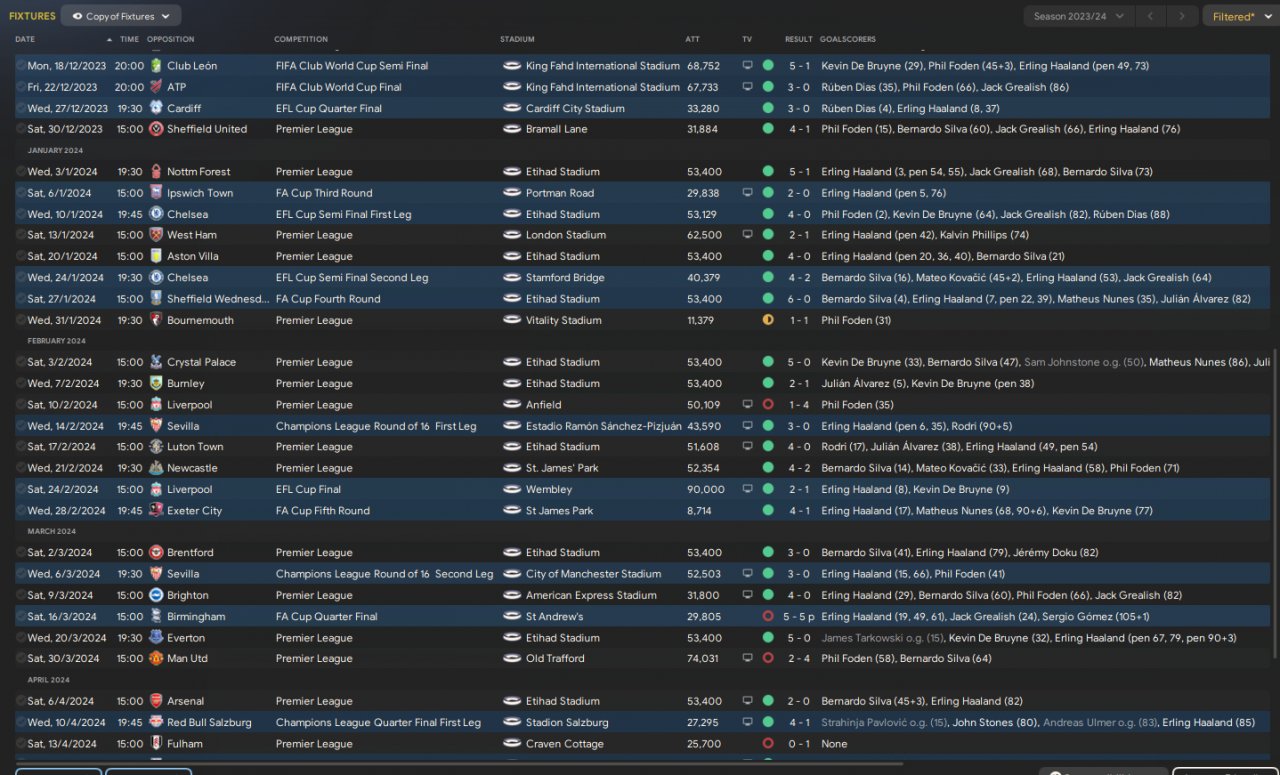Click the TV icon on the Ipswich Town row
Screen dimensions: 1280x775
click(x=747, y=193)
